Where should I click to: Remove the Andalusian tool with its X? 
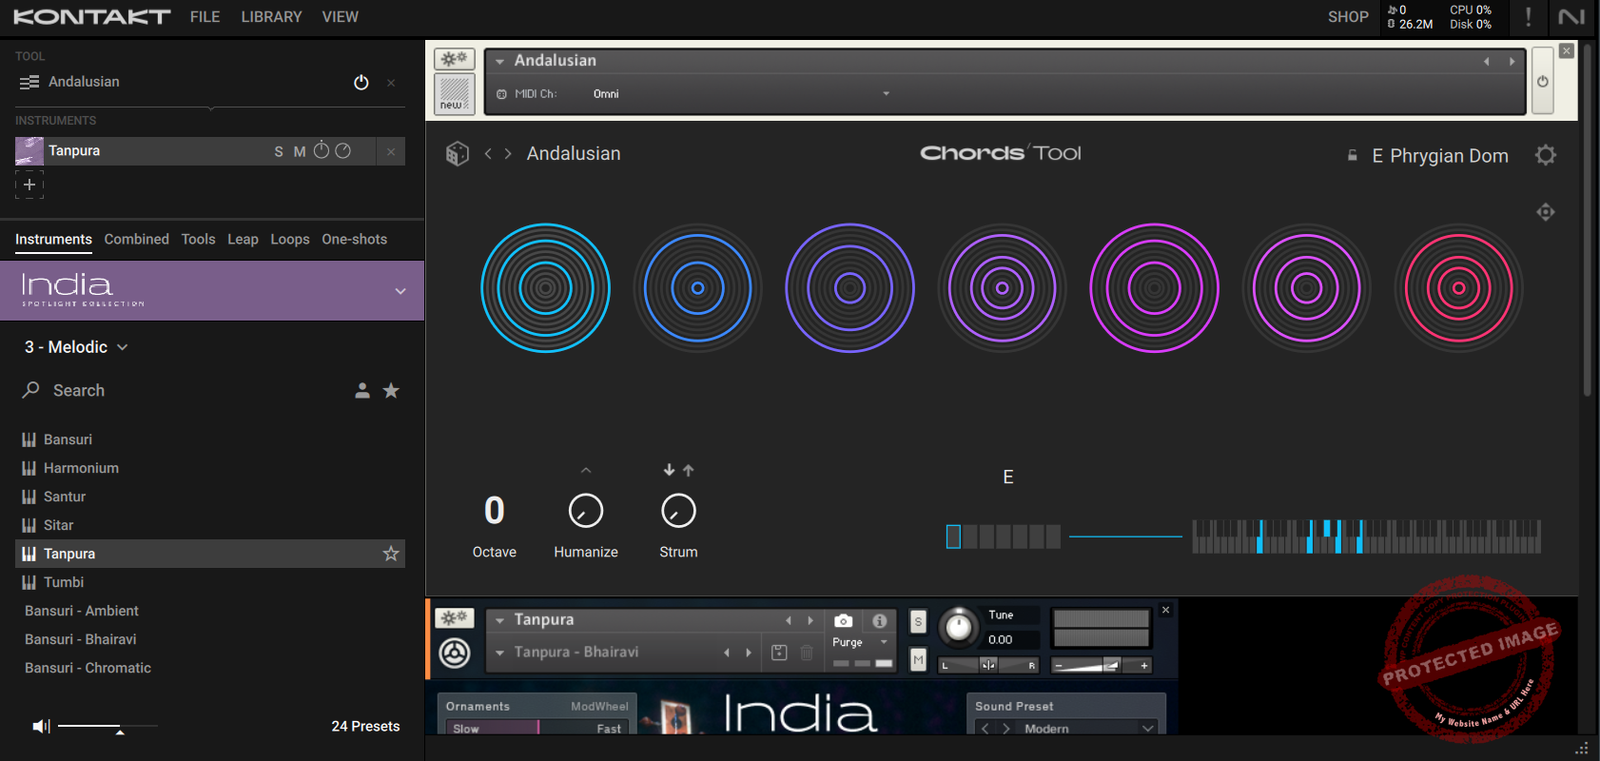391,83
